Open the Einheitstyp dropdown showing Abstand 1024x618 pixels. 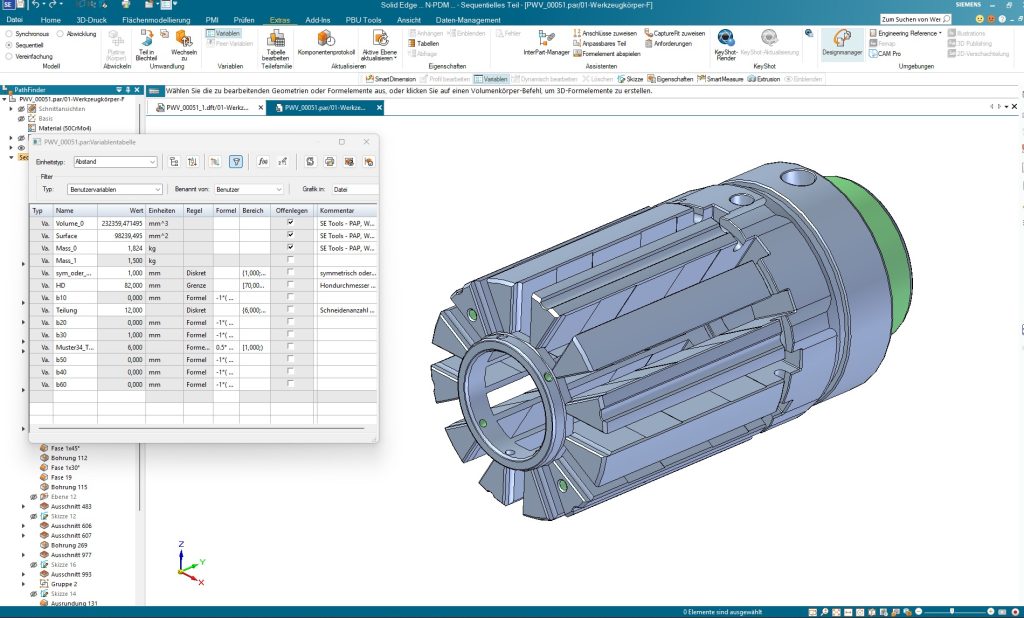point(115,161)
